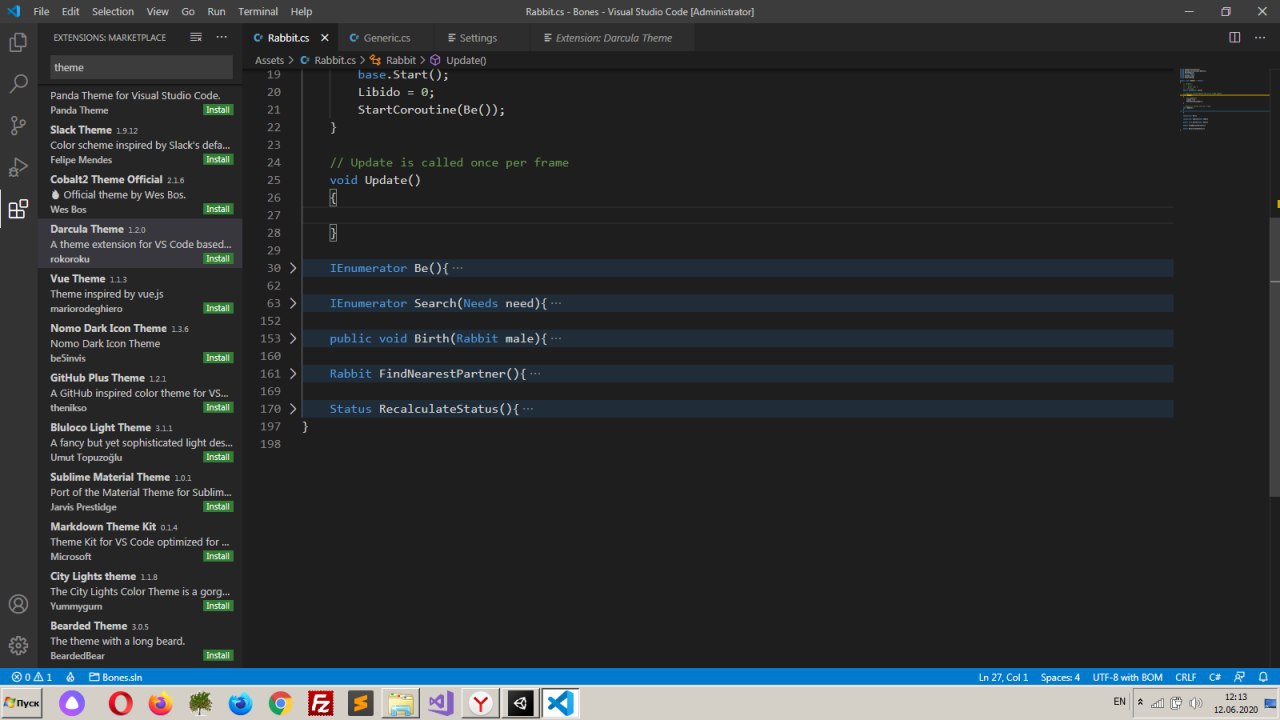Click Bones.sln project in status bar
Image resolution: width=1280 pixels, height=720 pixels.
115,677
